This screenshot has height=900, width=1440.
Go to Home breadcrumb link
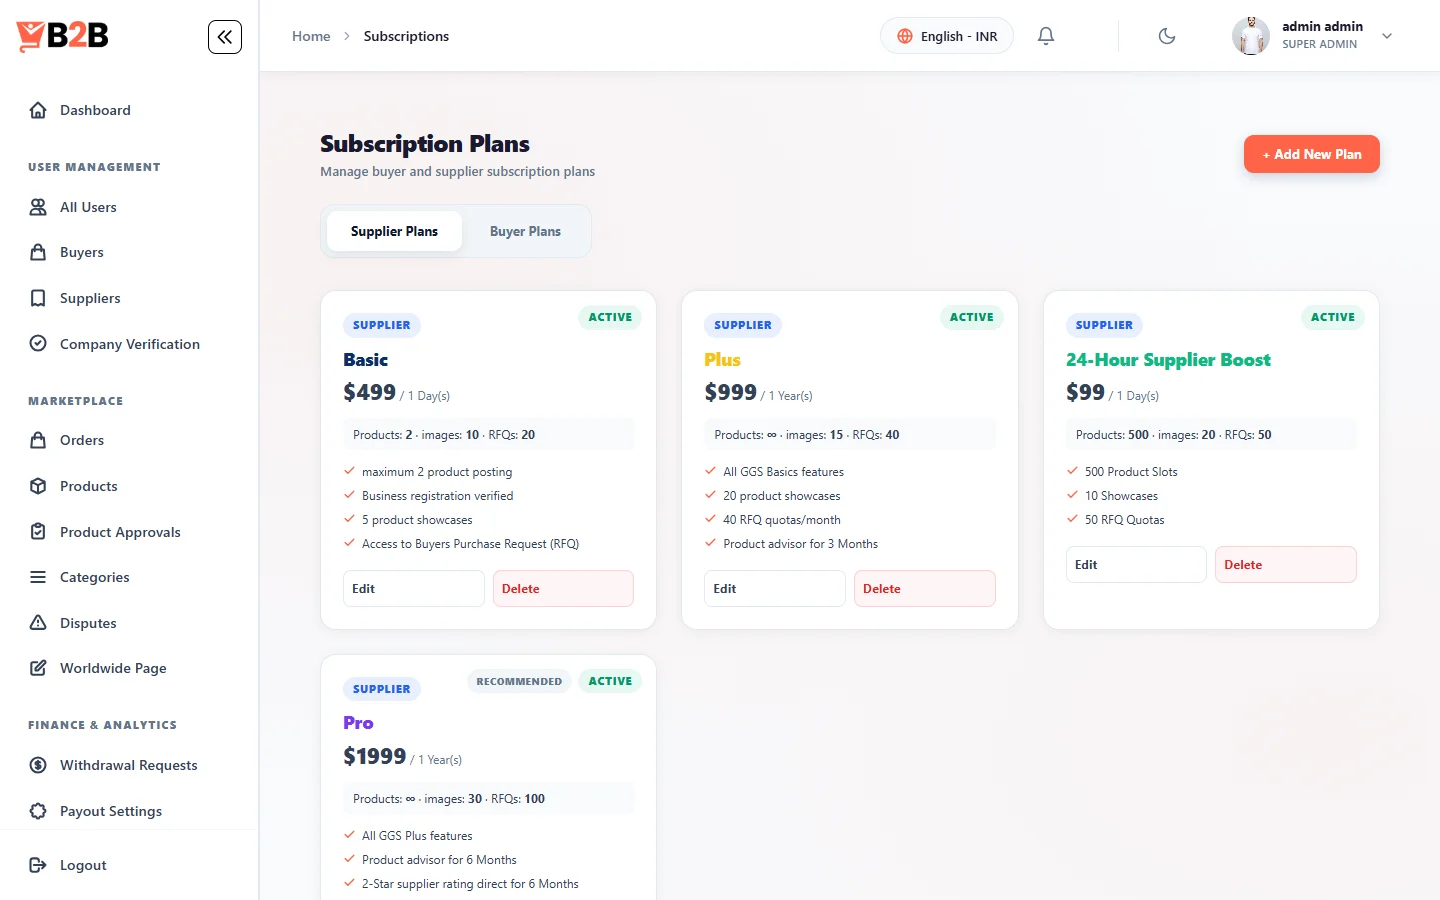click(x=311, y=36)
